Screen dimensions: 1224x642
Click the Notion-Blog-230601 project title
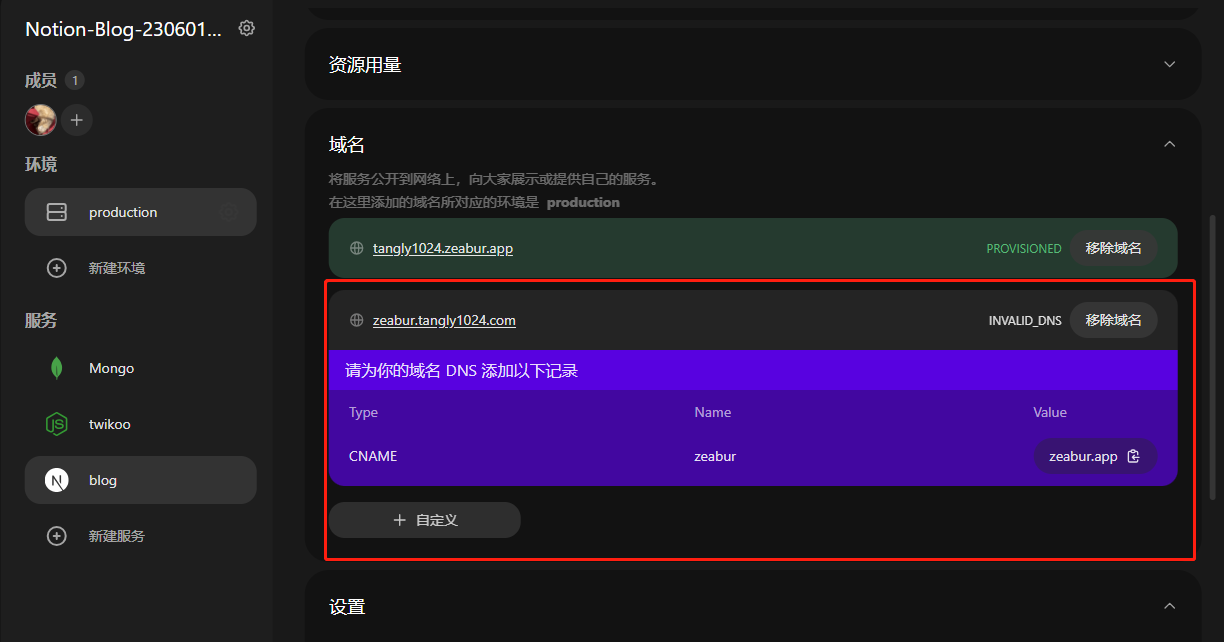[123, 29]
